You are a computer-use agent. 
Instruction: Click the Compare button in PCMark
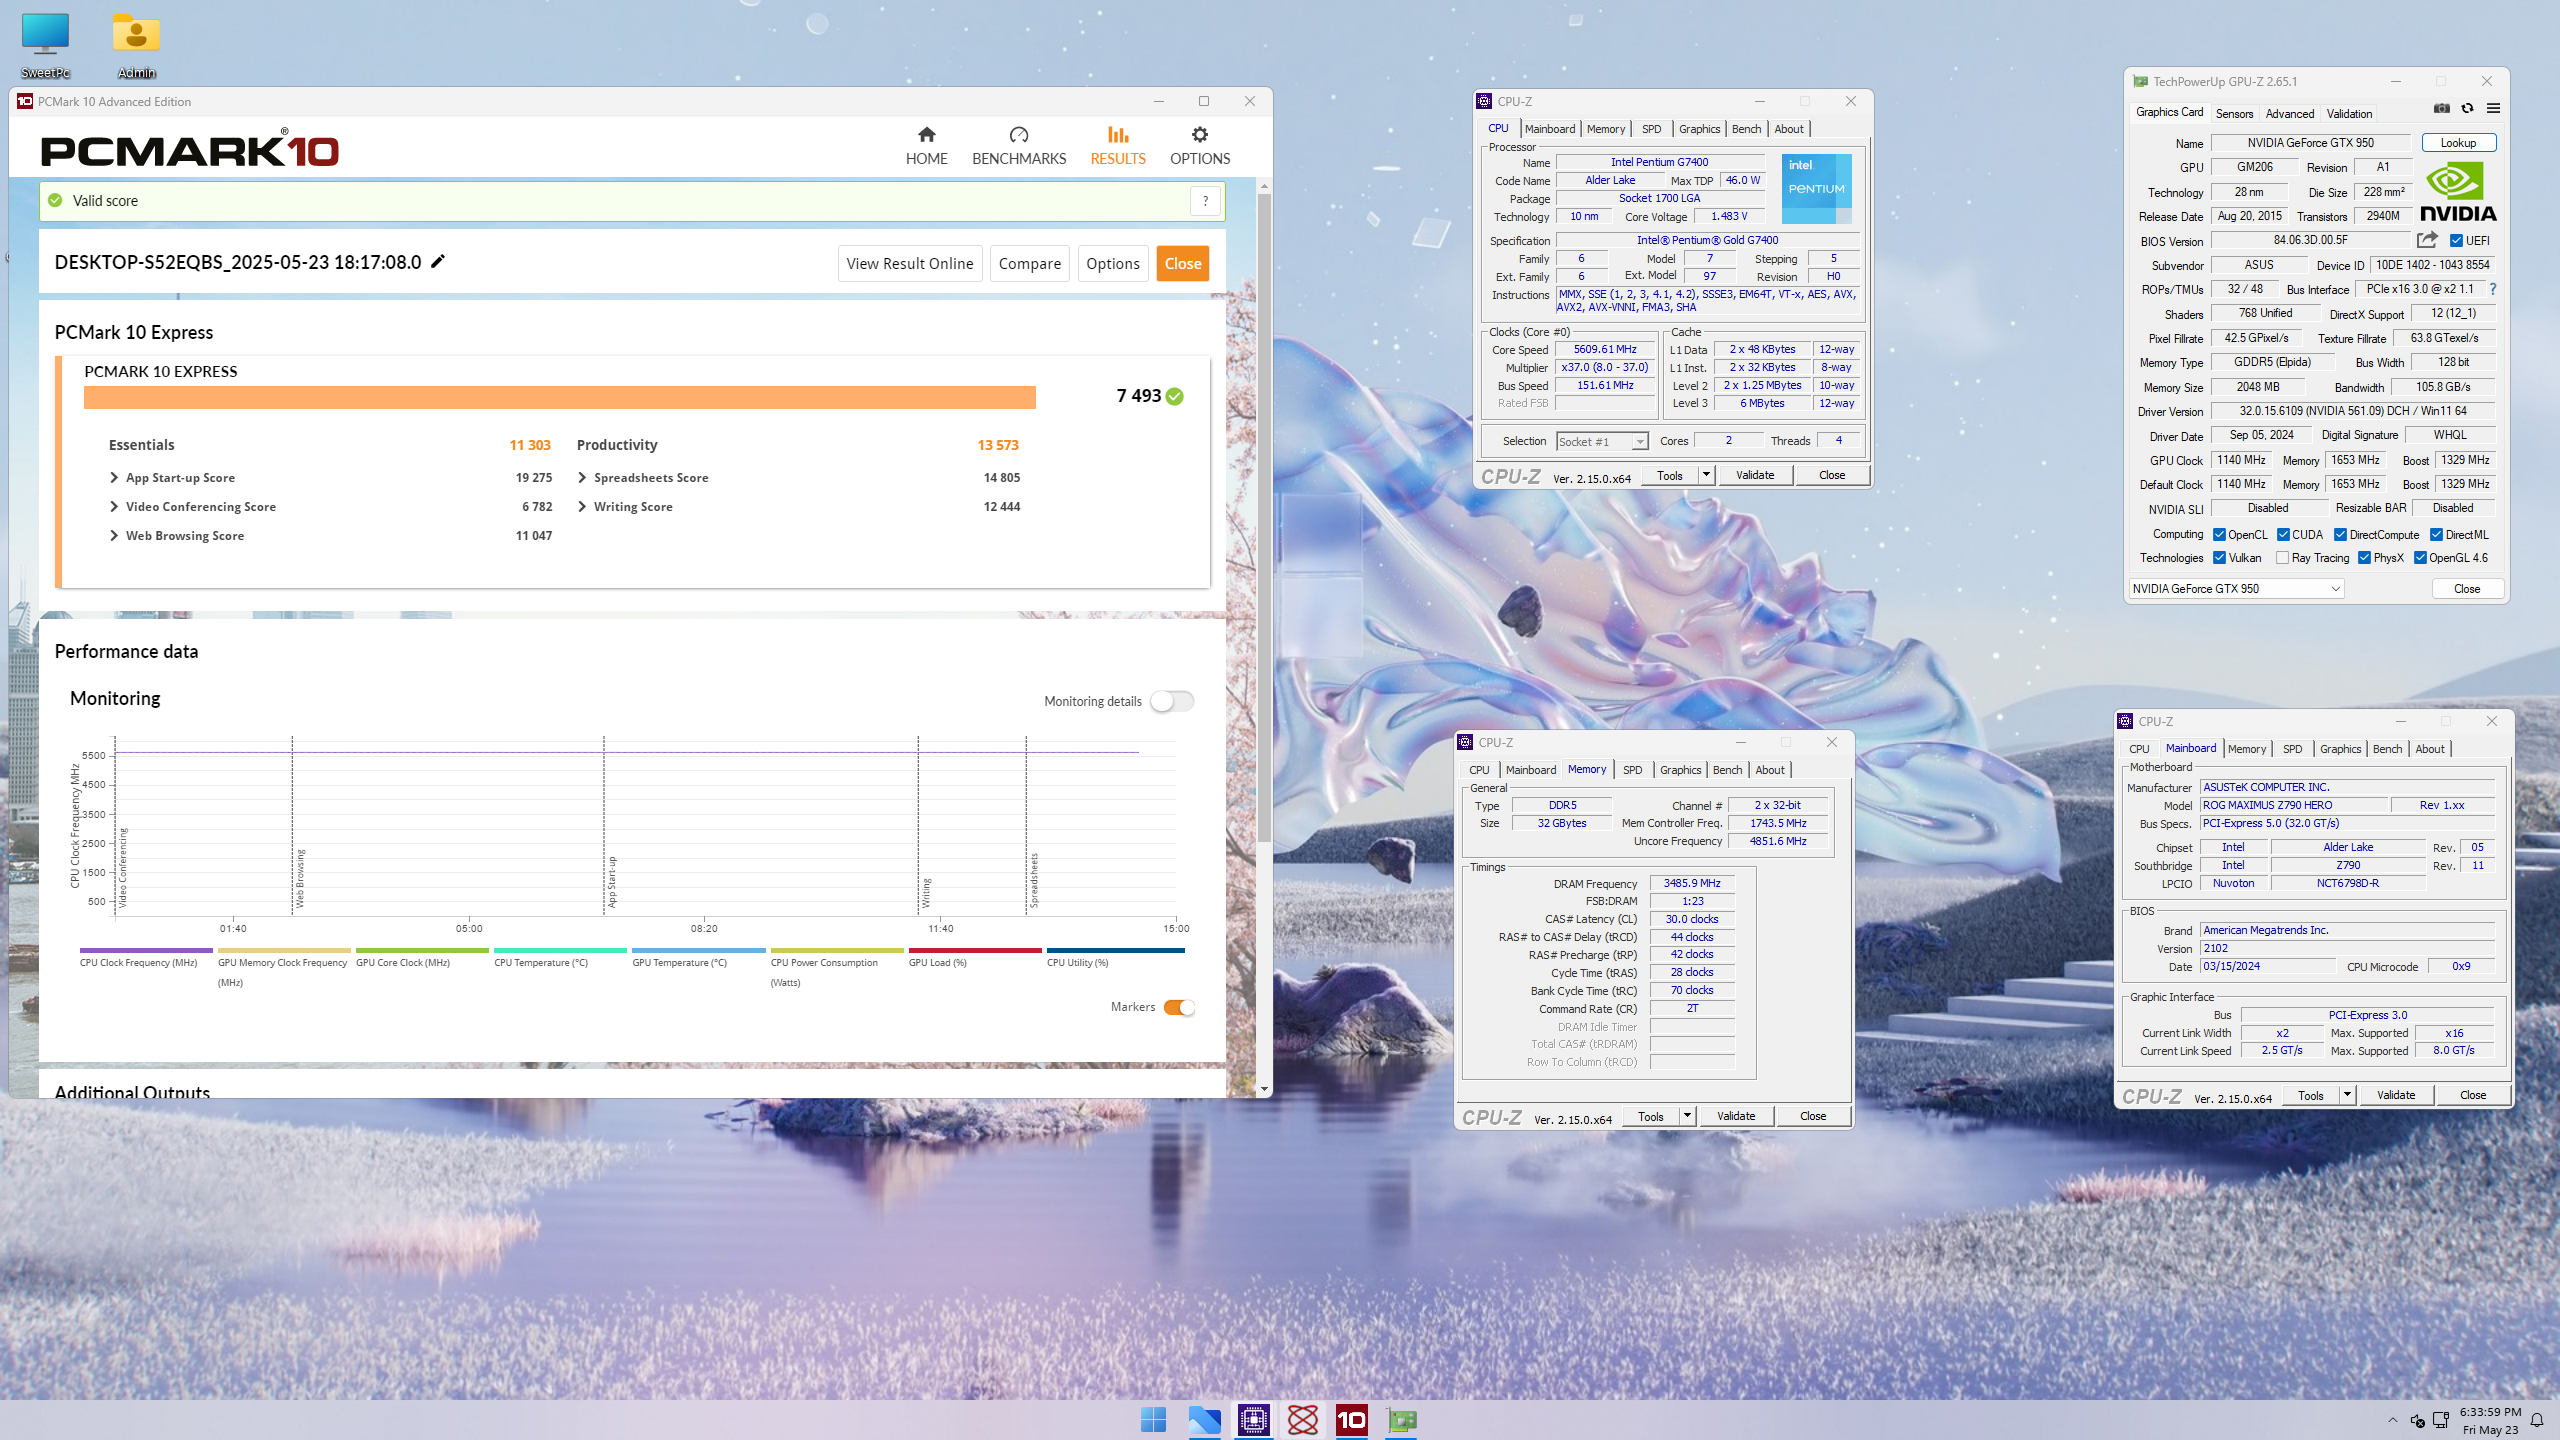(x=1029, y=263)
